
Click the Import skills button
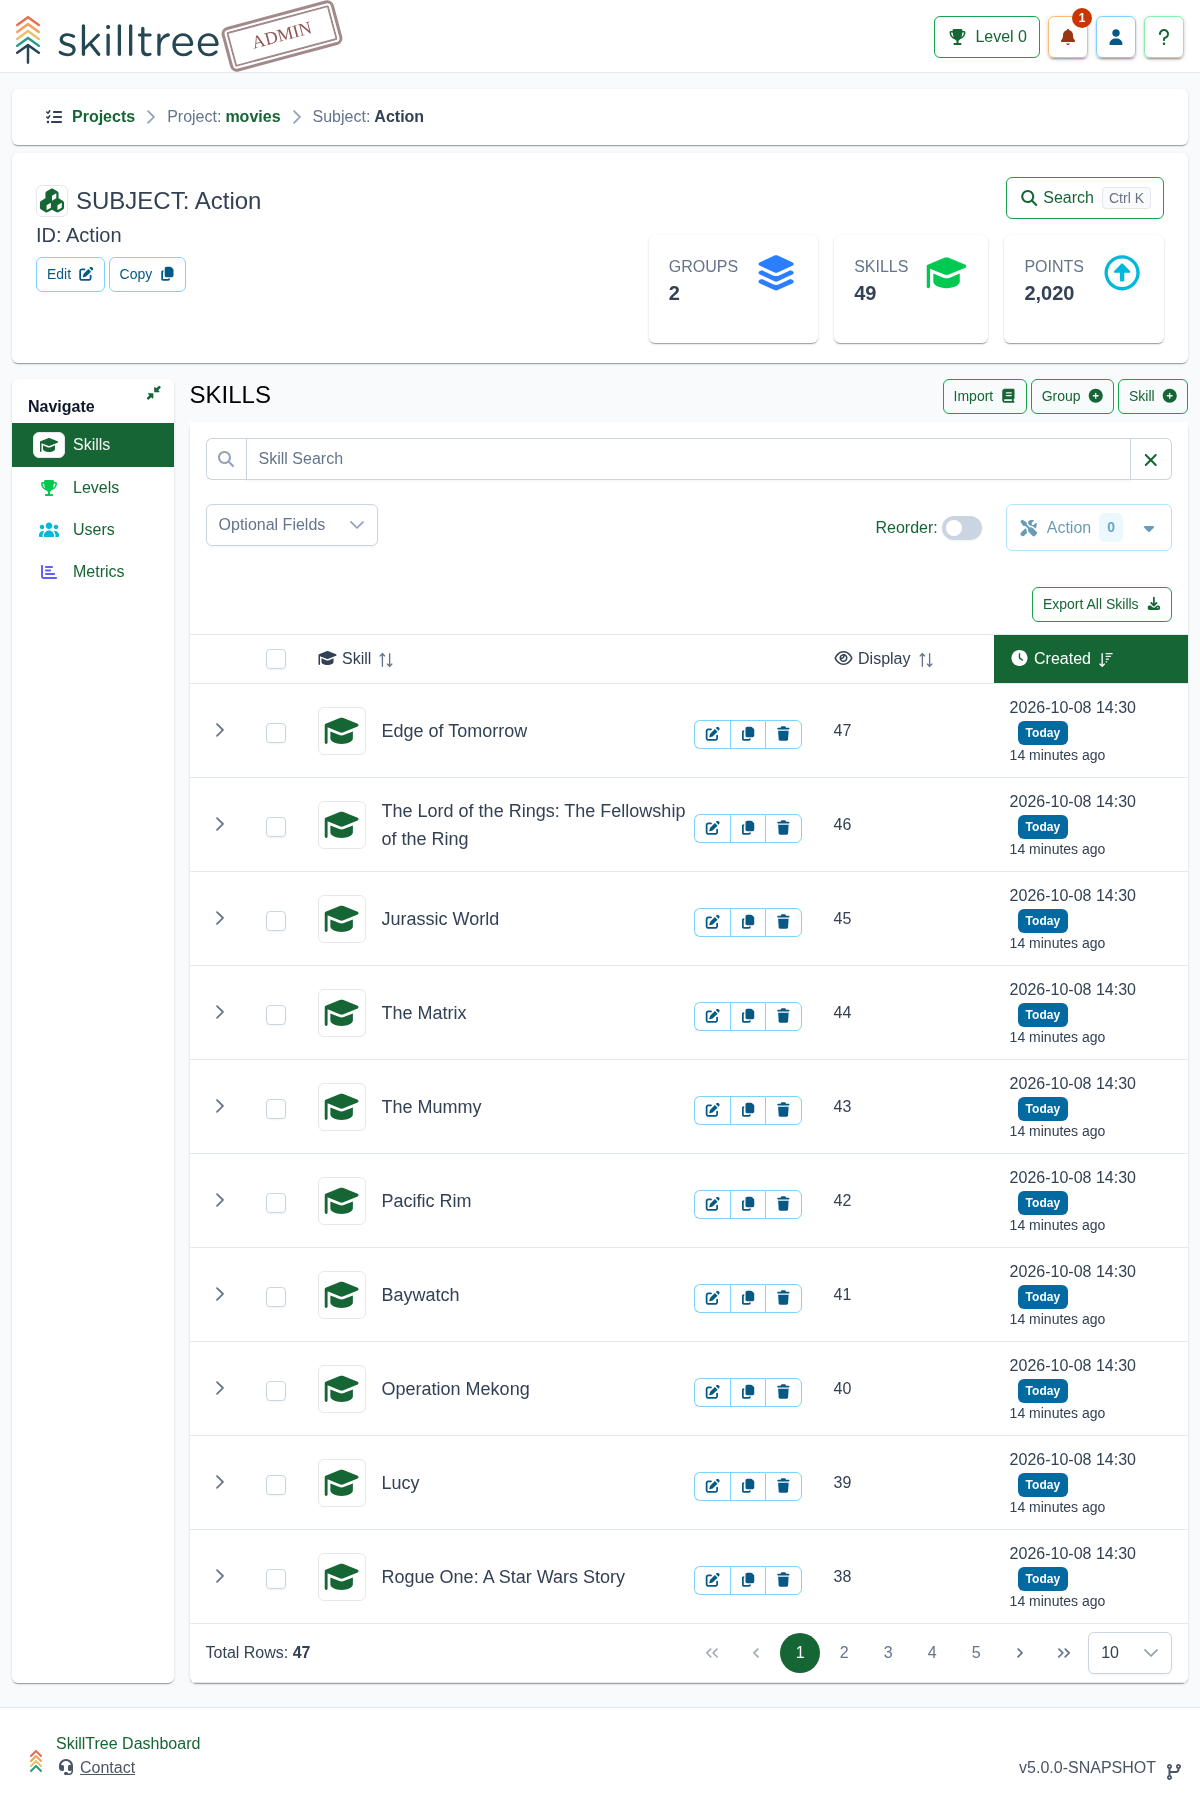pos(984,396)
